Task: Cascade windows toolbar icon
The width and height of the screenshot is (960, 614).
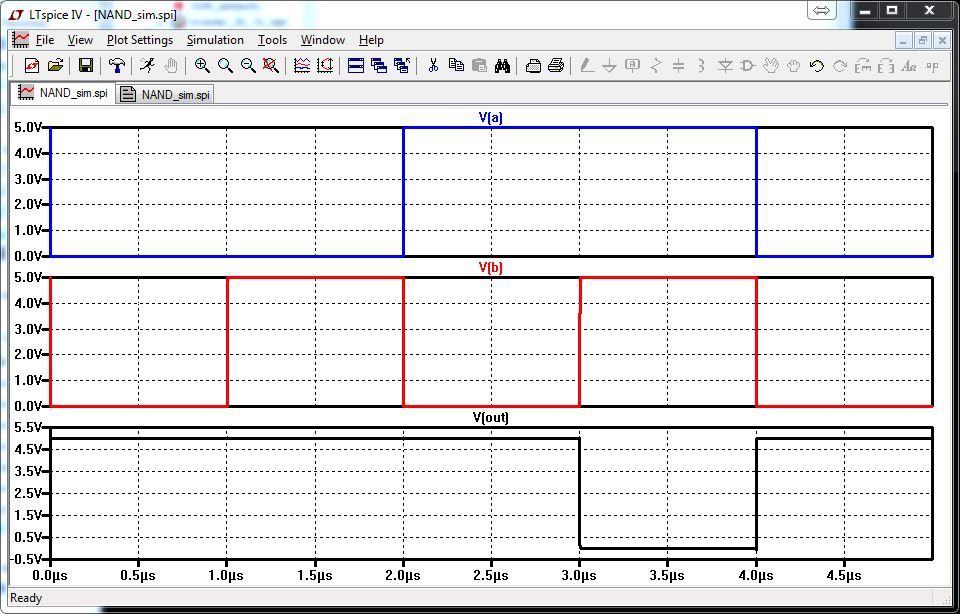Action: (379, 66)
